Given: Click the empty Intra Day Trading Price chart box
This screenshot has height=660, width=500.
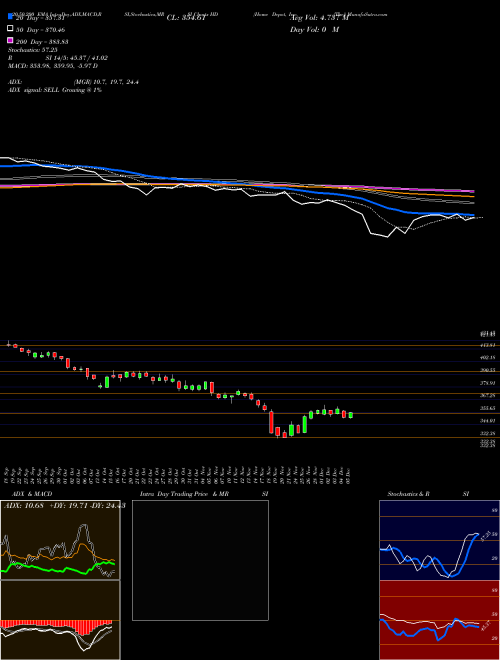Looking at the screenshot, I should (200, 560).
